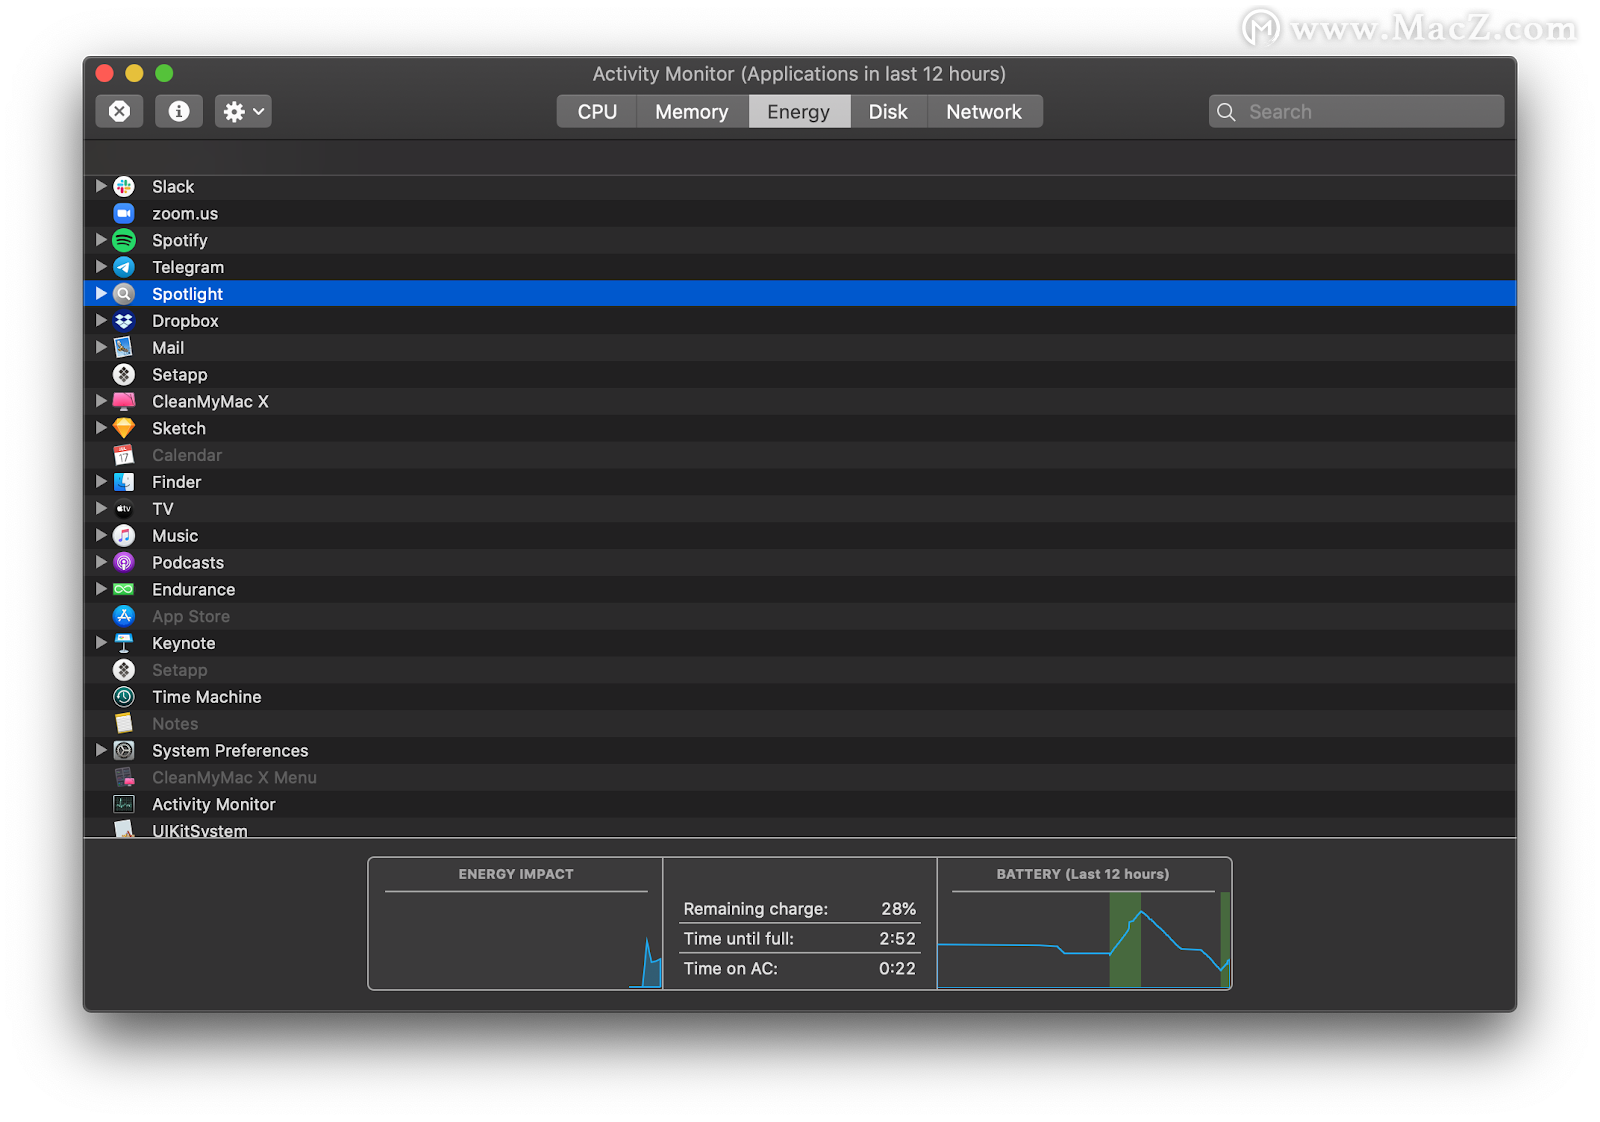Expand the Finder process group
The height and width of the screenshot is (1122, 1600).
[101, 481]
